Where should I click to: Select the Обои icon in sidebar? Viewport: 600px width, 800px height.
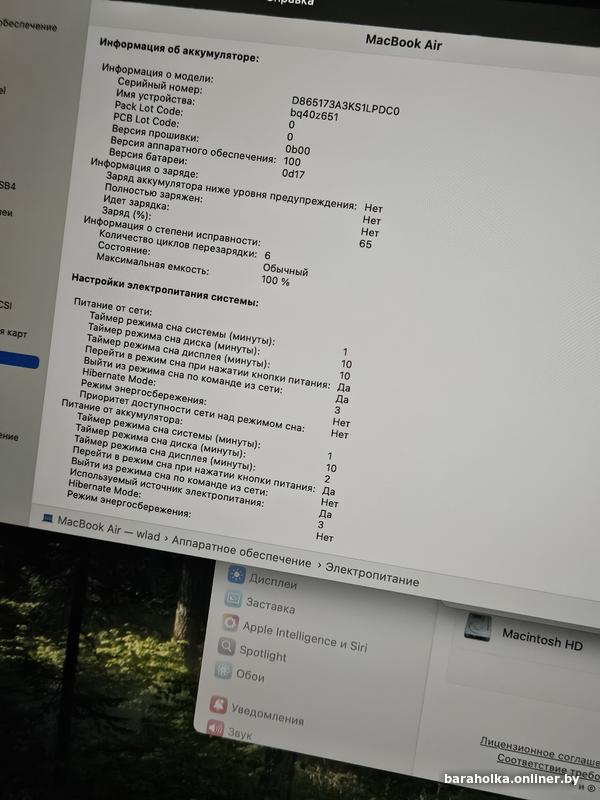(x=223, y=670)
